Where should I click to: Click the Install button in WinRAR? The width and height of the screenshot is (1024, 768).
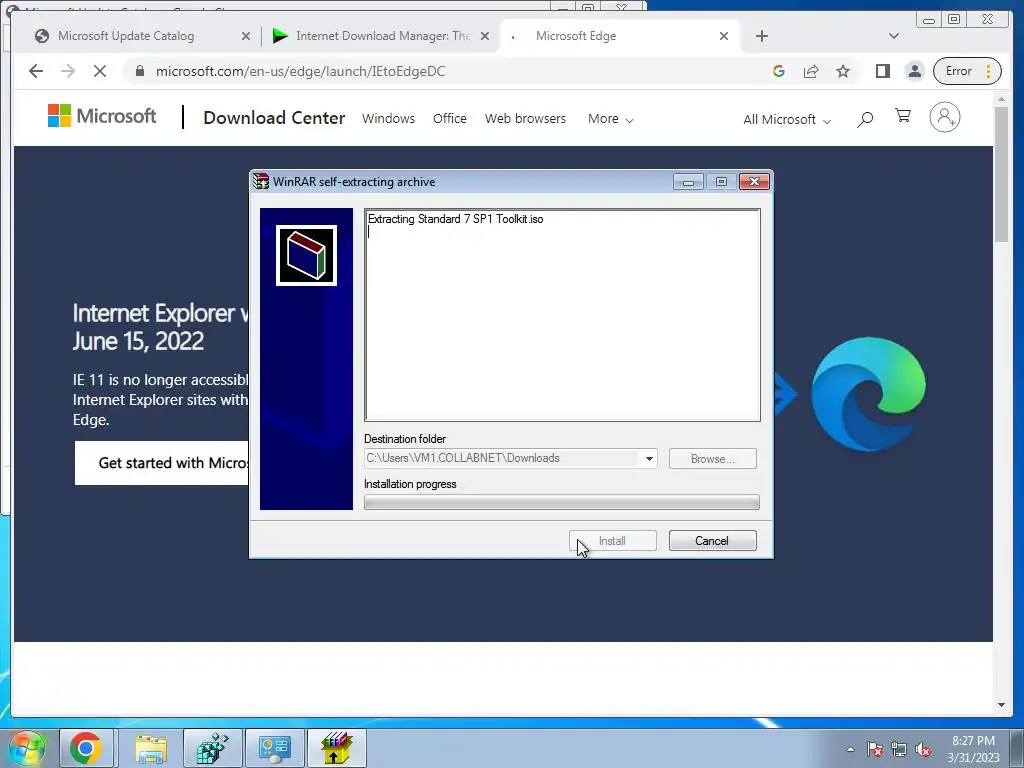(613, 541)
